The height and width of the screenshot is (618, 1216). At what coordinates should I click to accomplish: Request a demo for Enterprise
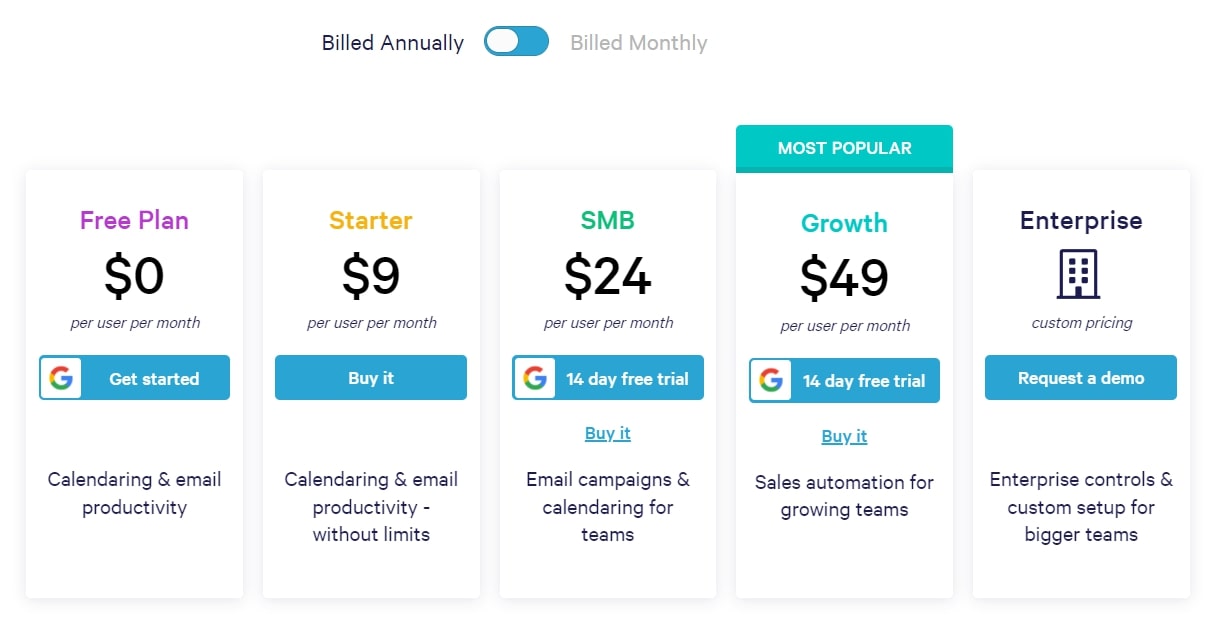click(1080, 377)
